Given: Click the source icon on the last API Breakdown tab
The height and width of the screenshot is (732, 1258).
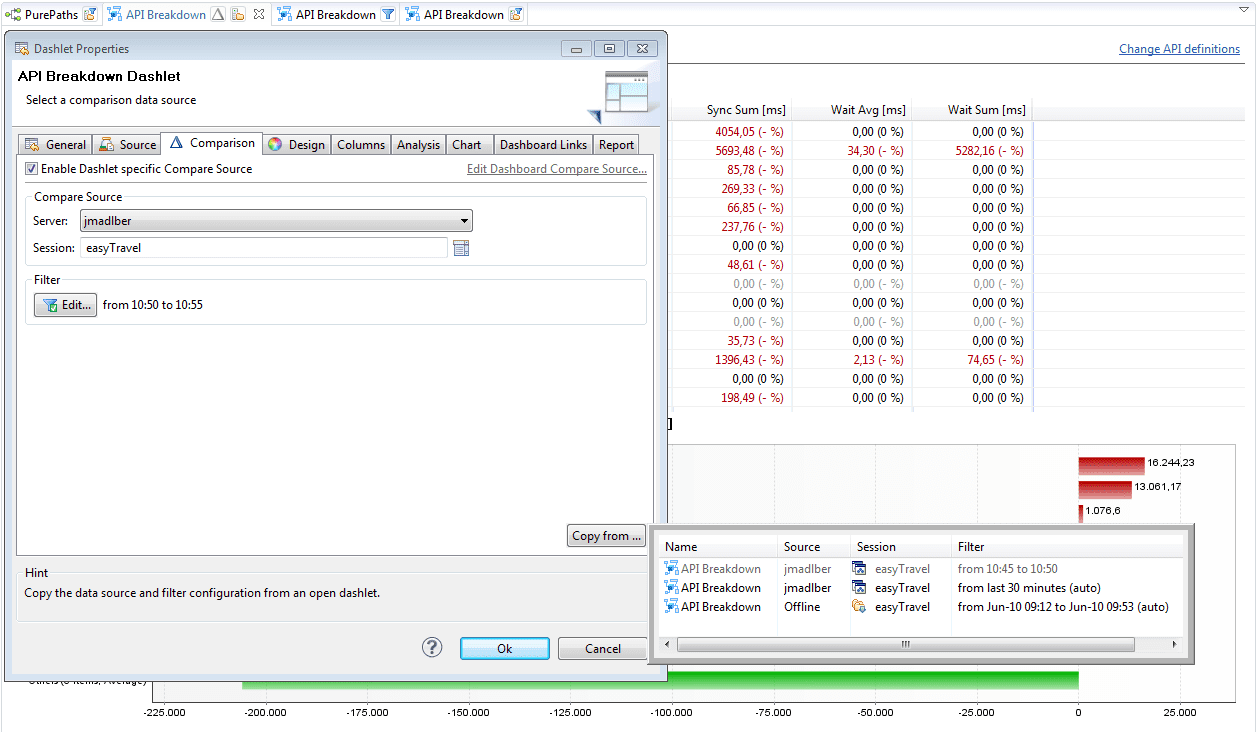Looking at the screenshot, I should [x=516, y=15].
